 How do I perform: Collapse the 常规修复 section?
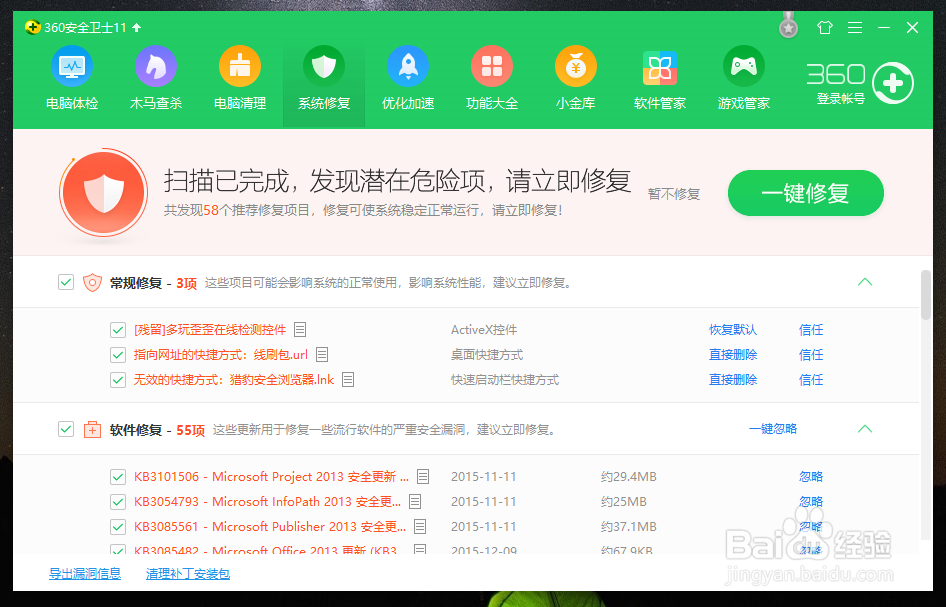(865, 282)
